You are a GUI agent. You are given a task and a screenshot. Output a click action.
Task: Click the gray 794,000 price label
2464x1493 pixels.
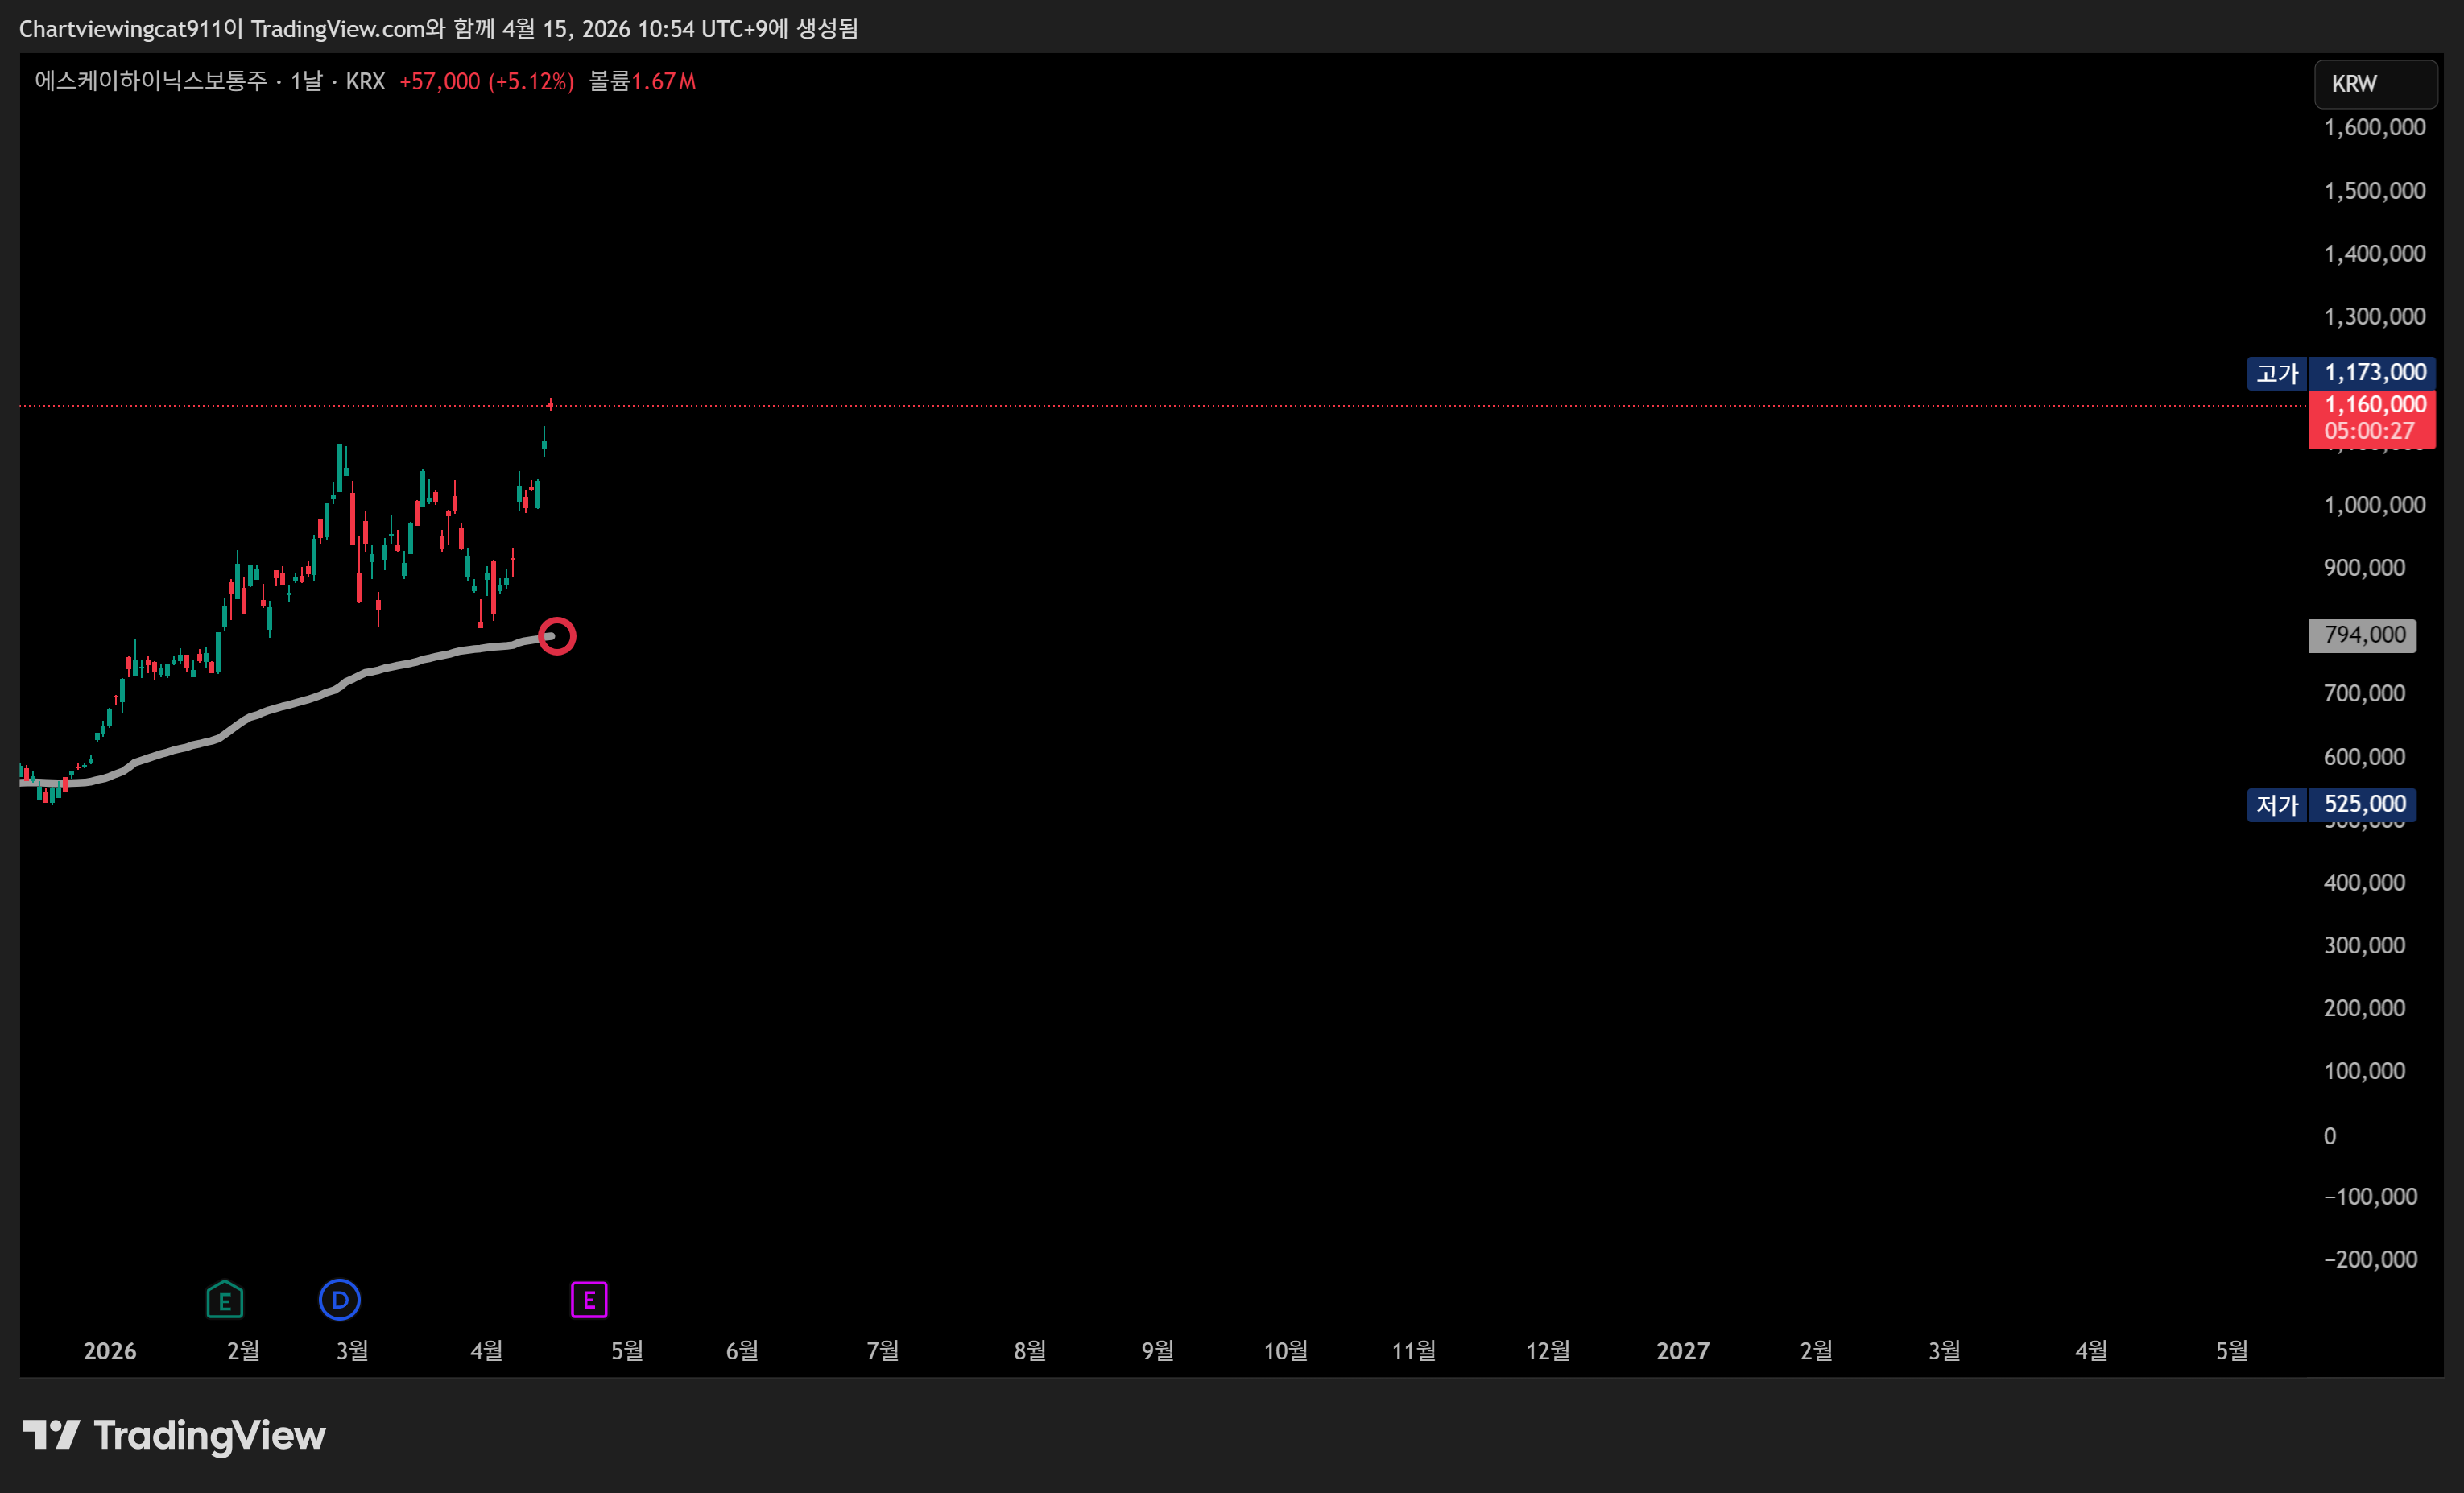pyautogui.click(x=2362, y=635)
